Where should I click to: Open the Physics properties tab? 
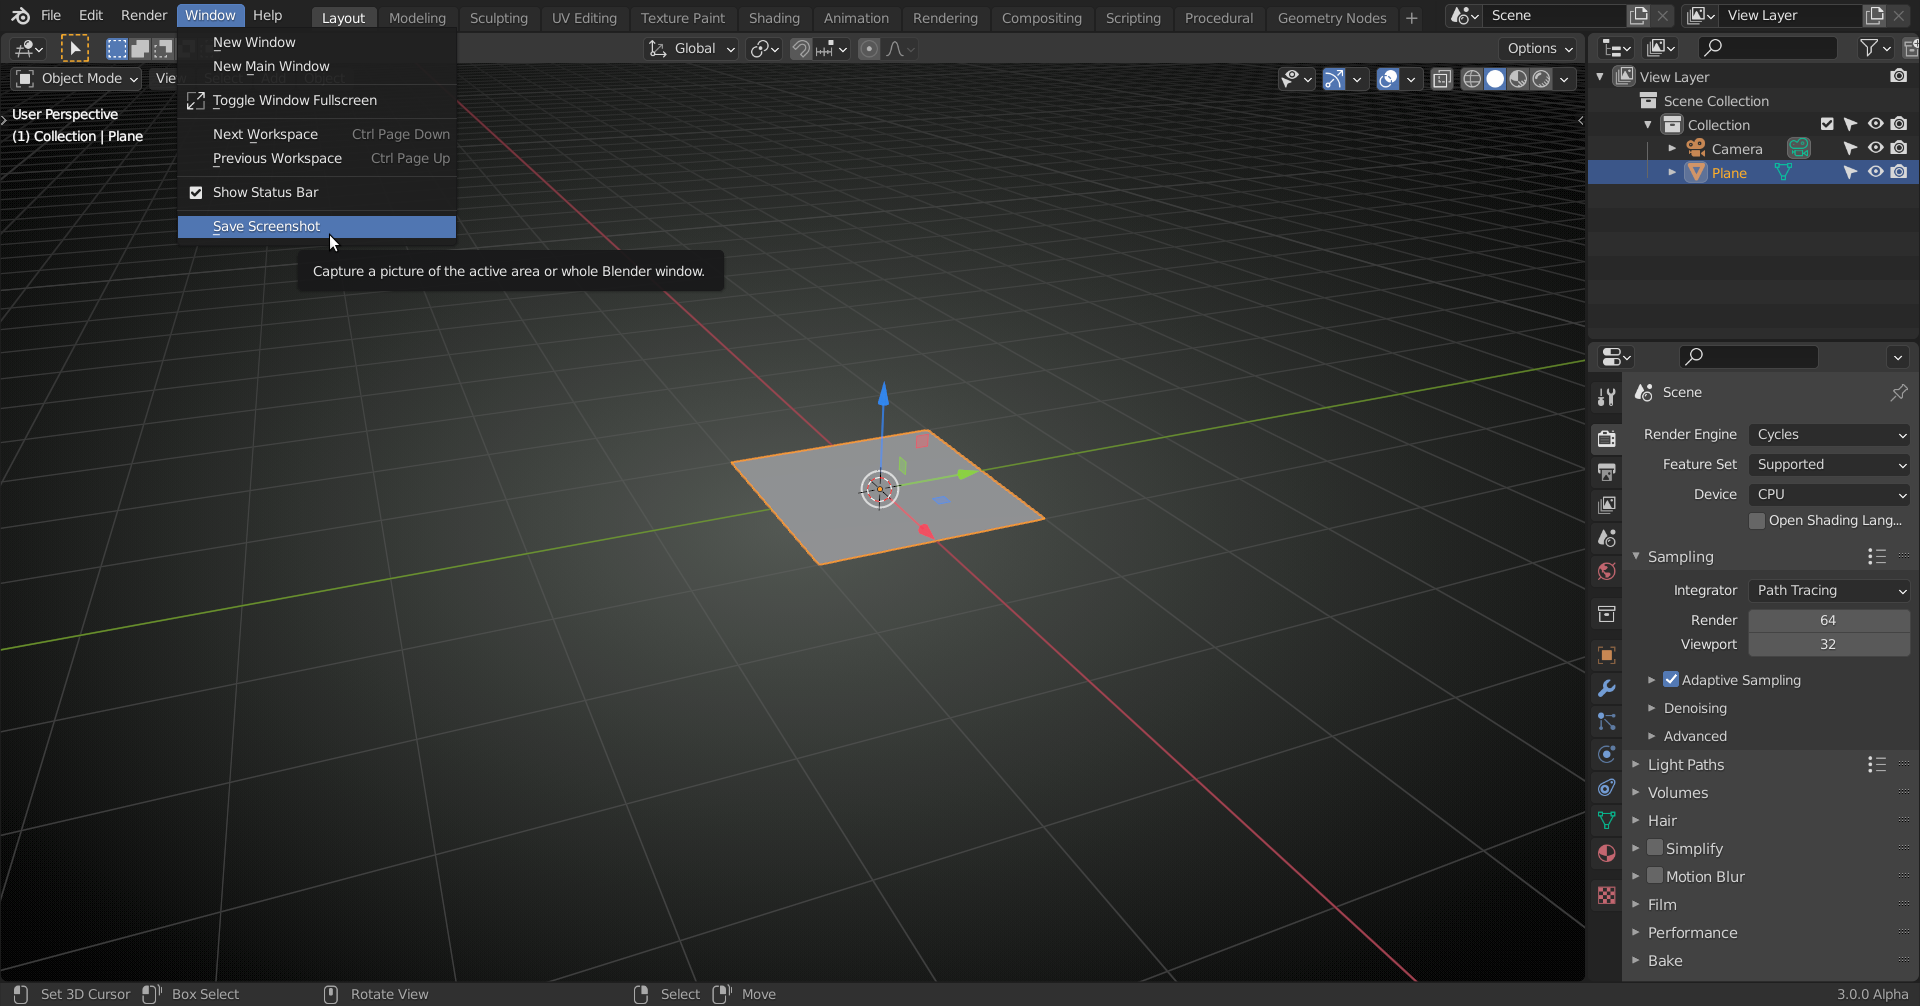point(1607,754)
